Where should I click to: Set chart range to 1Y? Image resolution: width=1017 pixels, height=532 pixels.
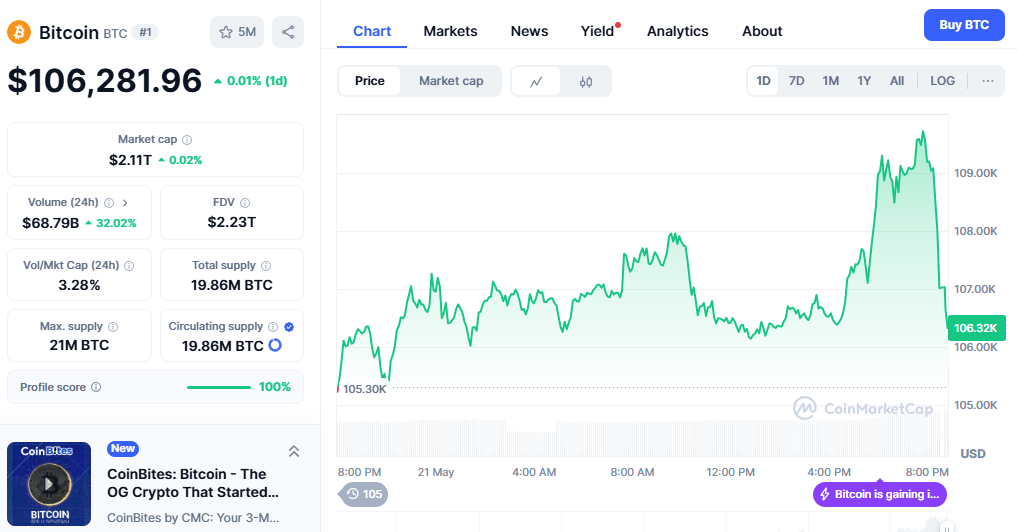coord(864,81)
